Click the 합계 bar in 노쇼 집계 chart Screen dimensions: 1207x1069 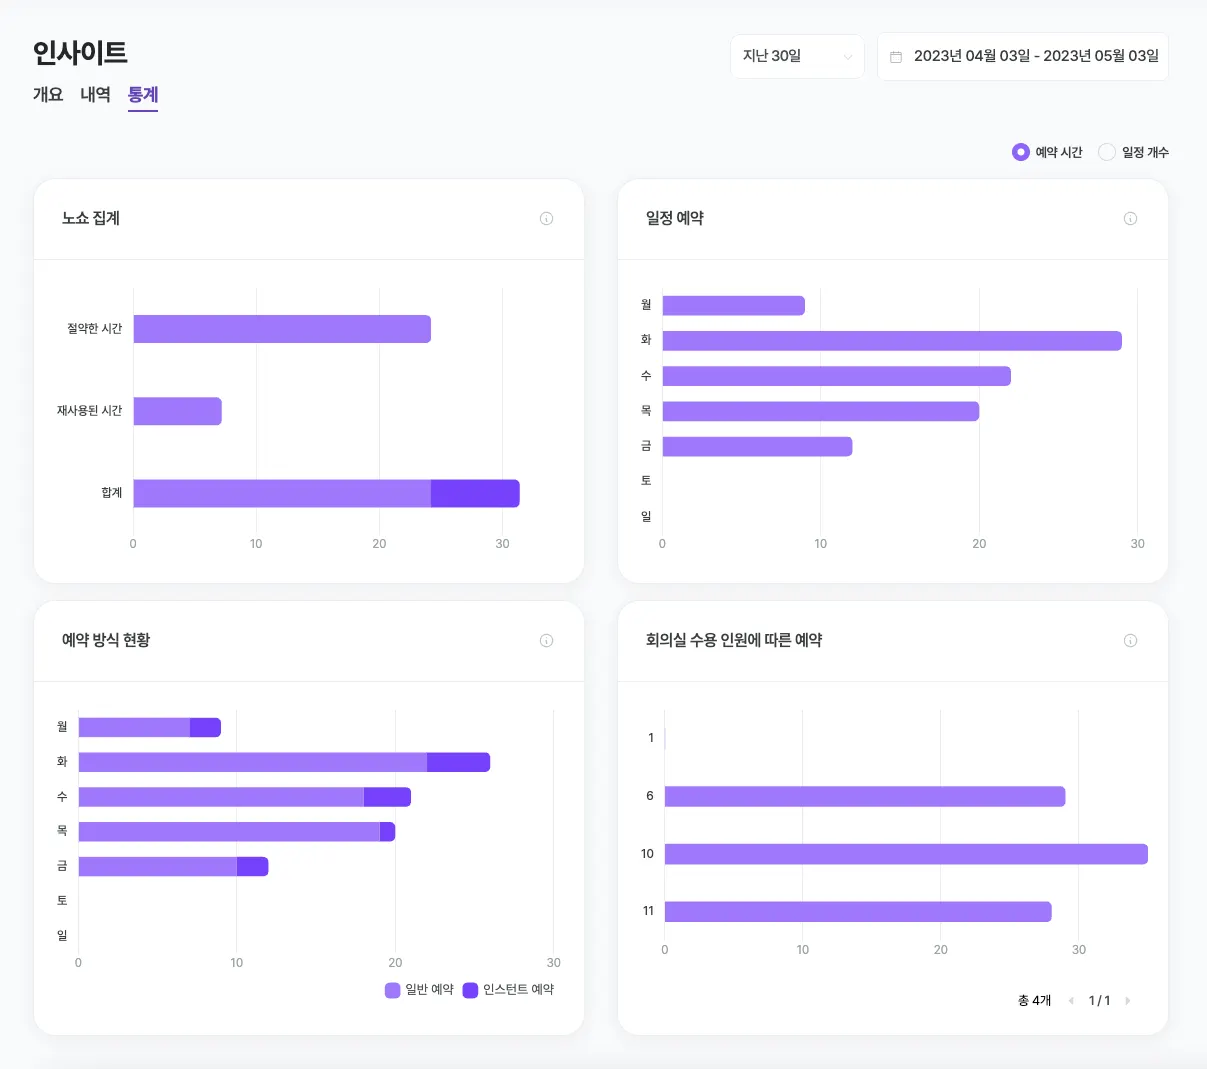pyautogui.click(x=326, y=494)
